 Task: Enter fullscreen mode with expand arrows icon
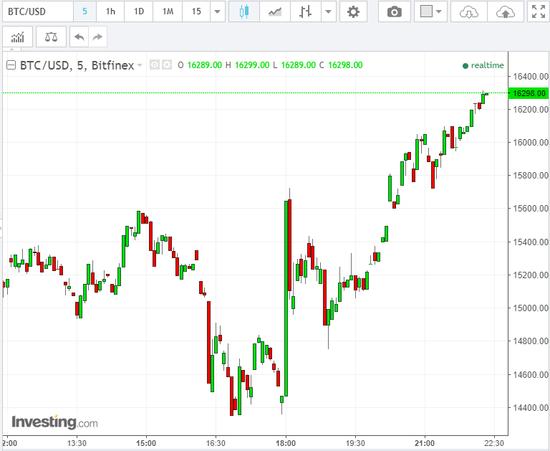[x=538, y=12]
